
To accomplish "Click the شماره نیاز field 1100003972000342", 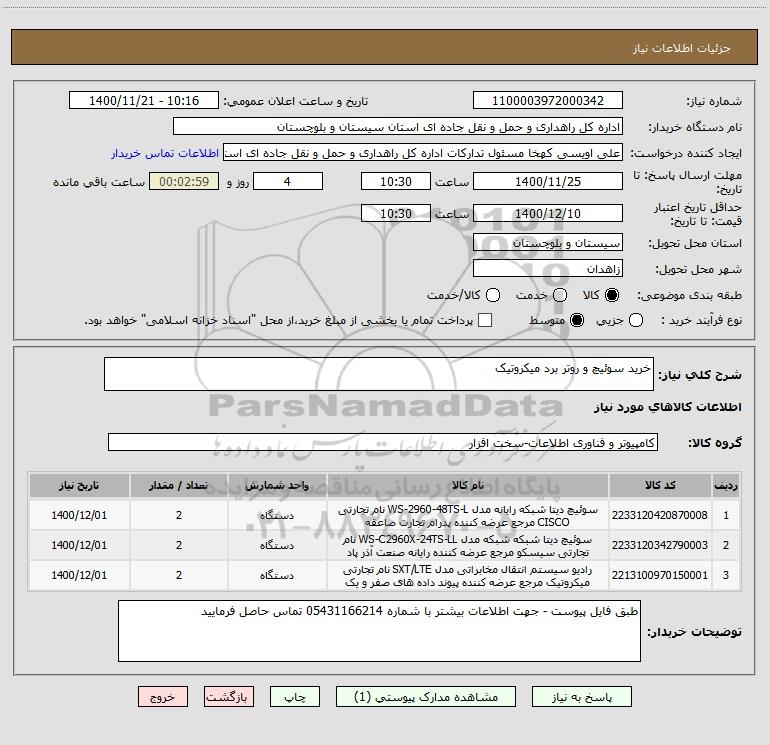I will pos(548,101).
